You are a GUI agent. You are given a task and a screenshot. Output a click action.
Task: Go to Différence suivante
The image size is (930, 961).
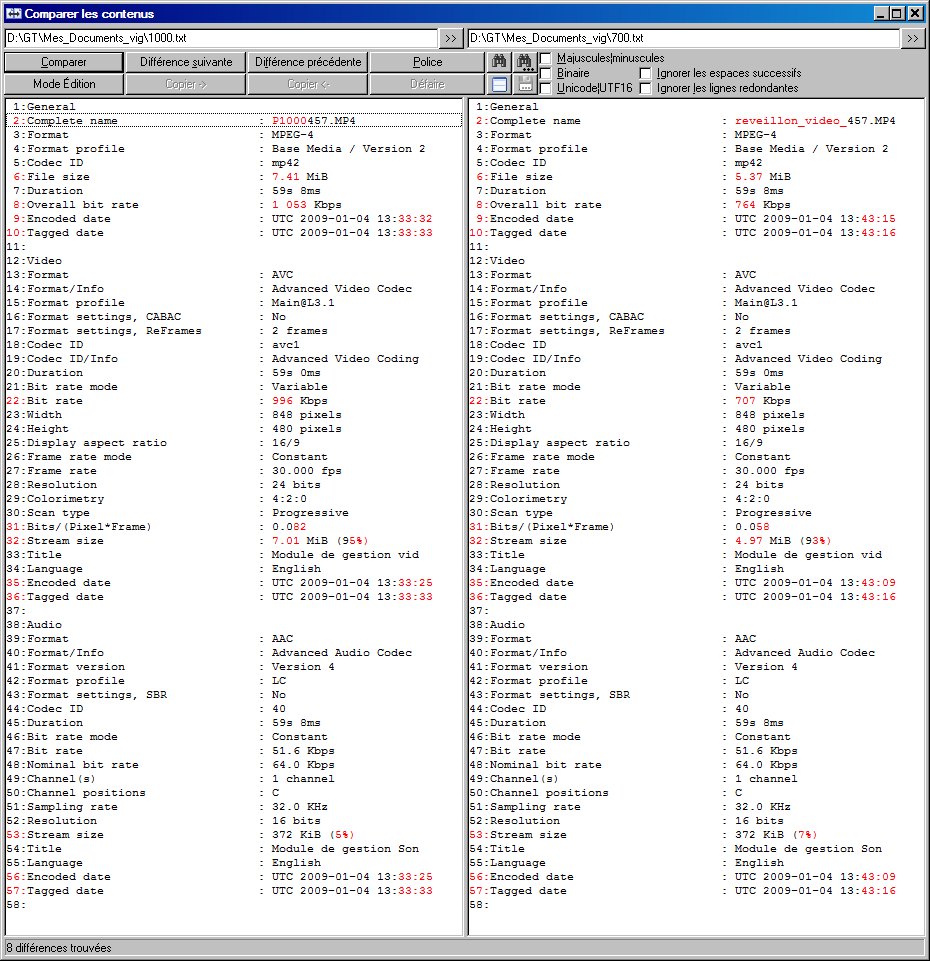pos(186,62)
